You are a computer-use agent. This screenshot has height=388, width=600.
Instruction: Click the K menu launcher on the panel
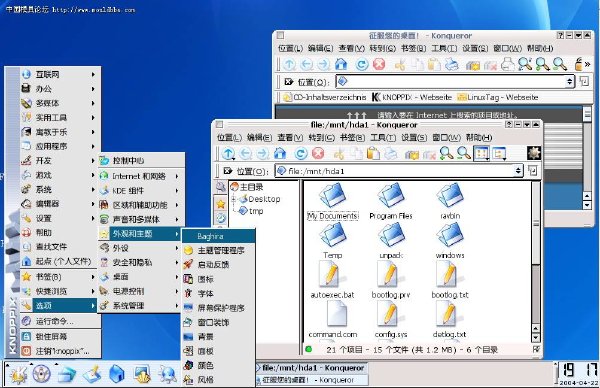[18, 374]
